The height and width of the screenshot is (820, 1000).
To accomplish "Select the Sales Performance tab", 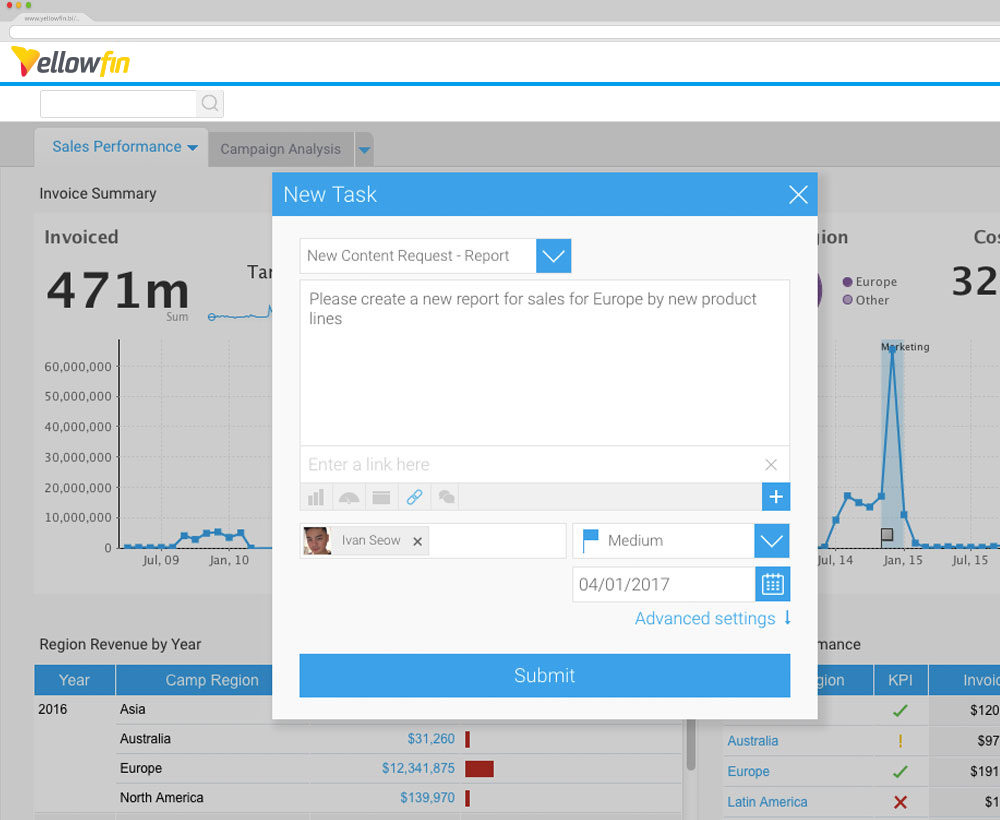I will pyautogui.click(x=117, y=147).
